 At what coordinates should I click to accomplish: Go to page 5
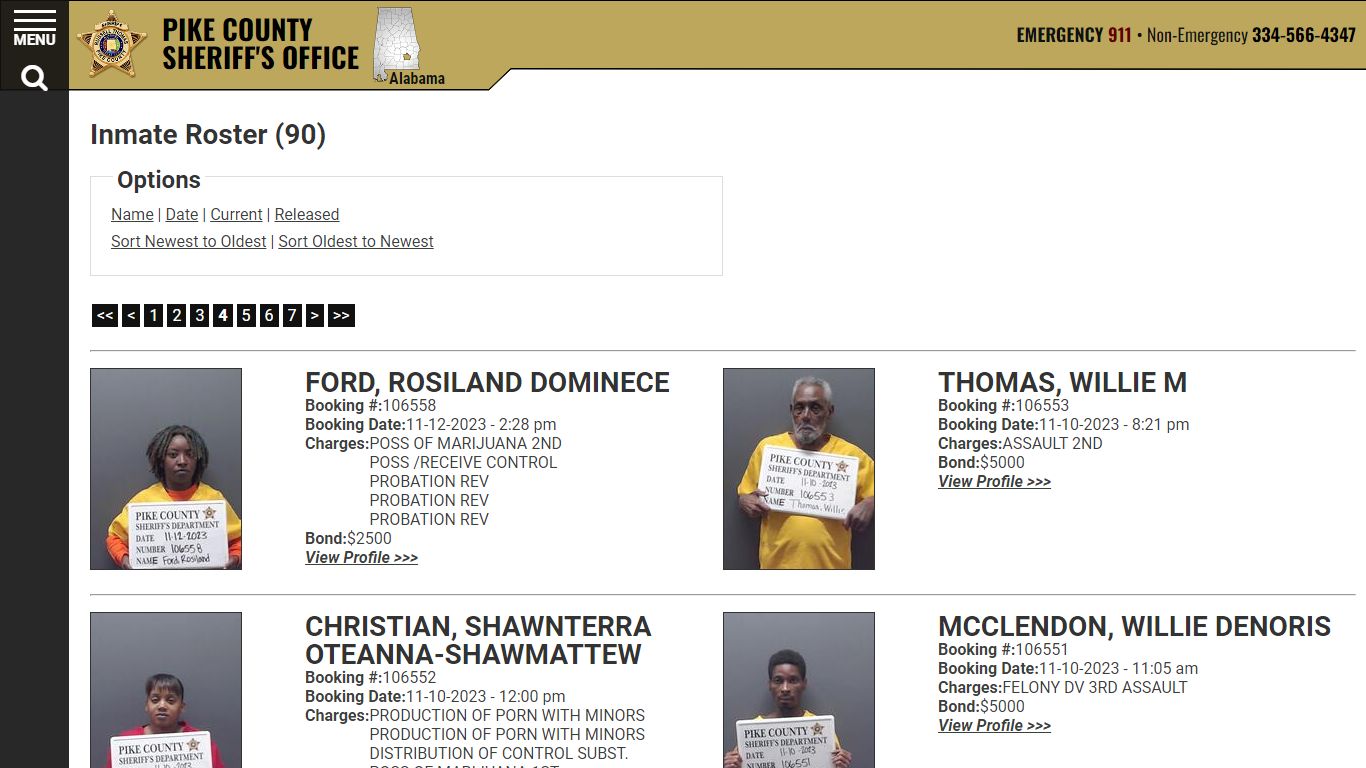coord(246,316)
